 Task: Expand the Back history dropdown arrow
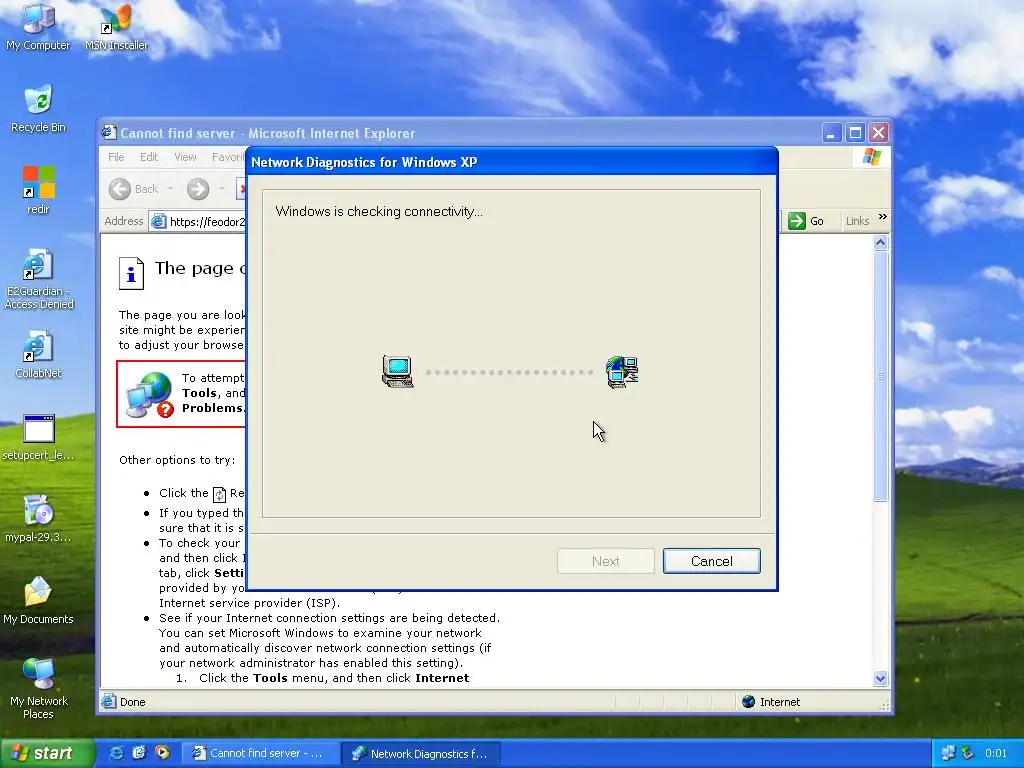click(x=170, y=189)
